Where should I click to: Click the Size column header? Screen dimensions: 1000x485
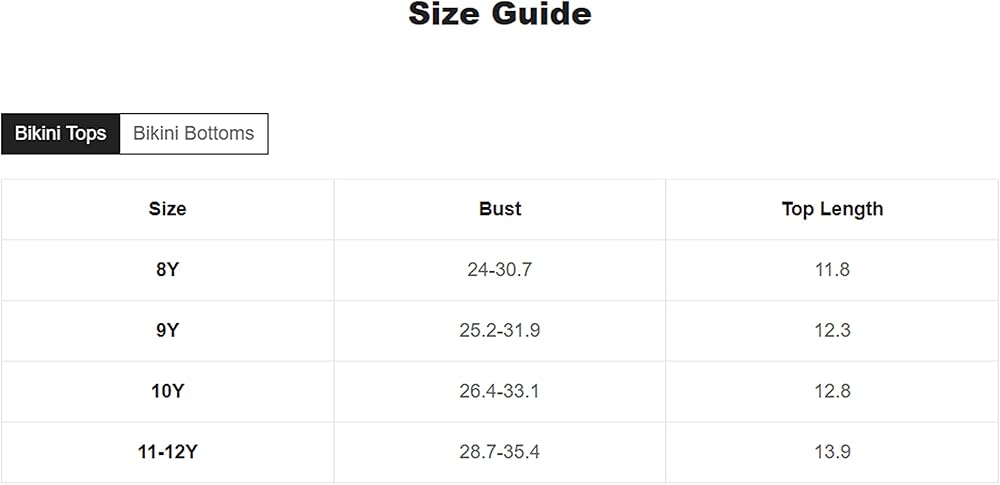click(x=167, y=209)
